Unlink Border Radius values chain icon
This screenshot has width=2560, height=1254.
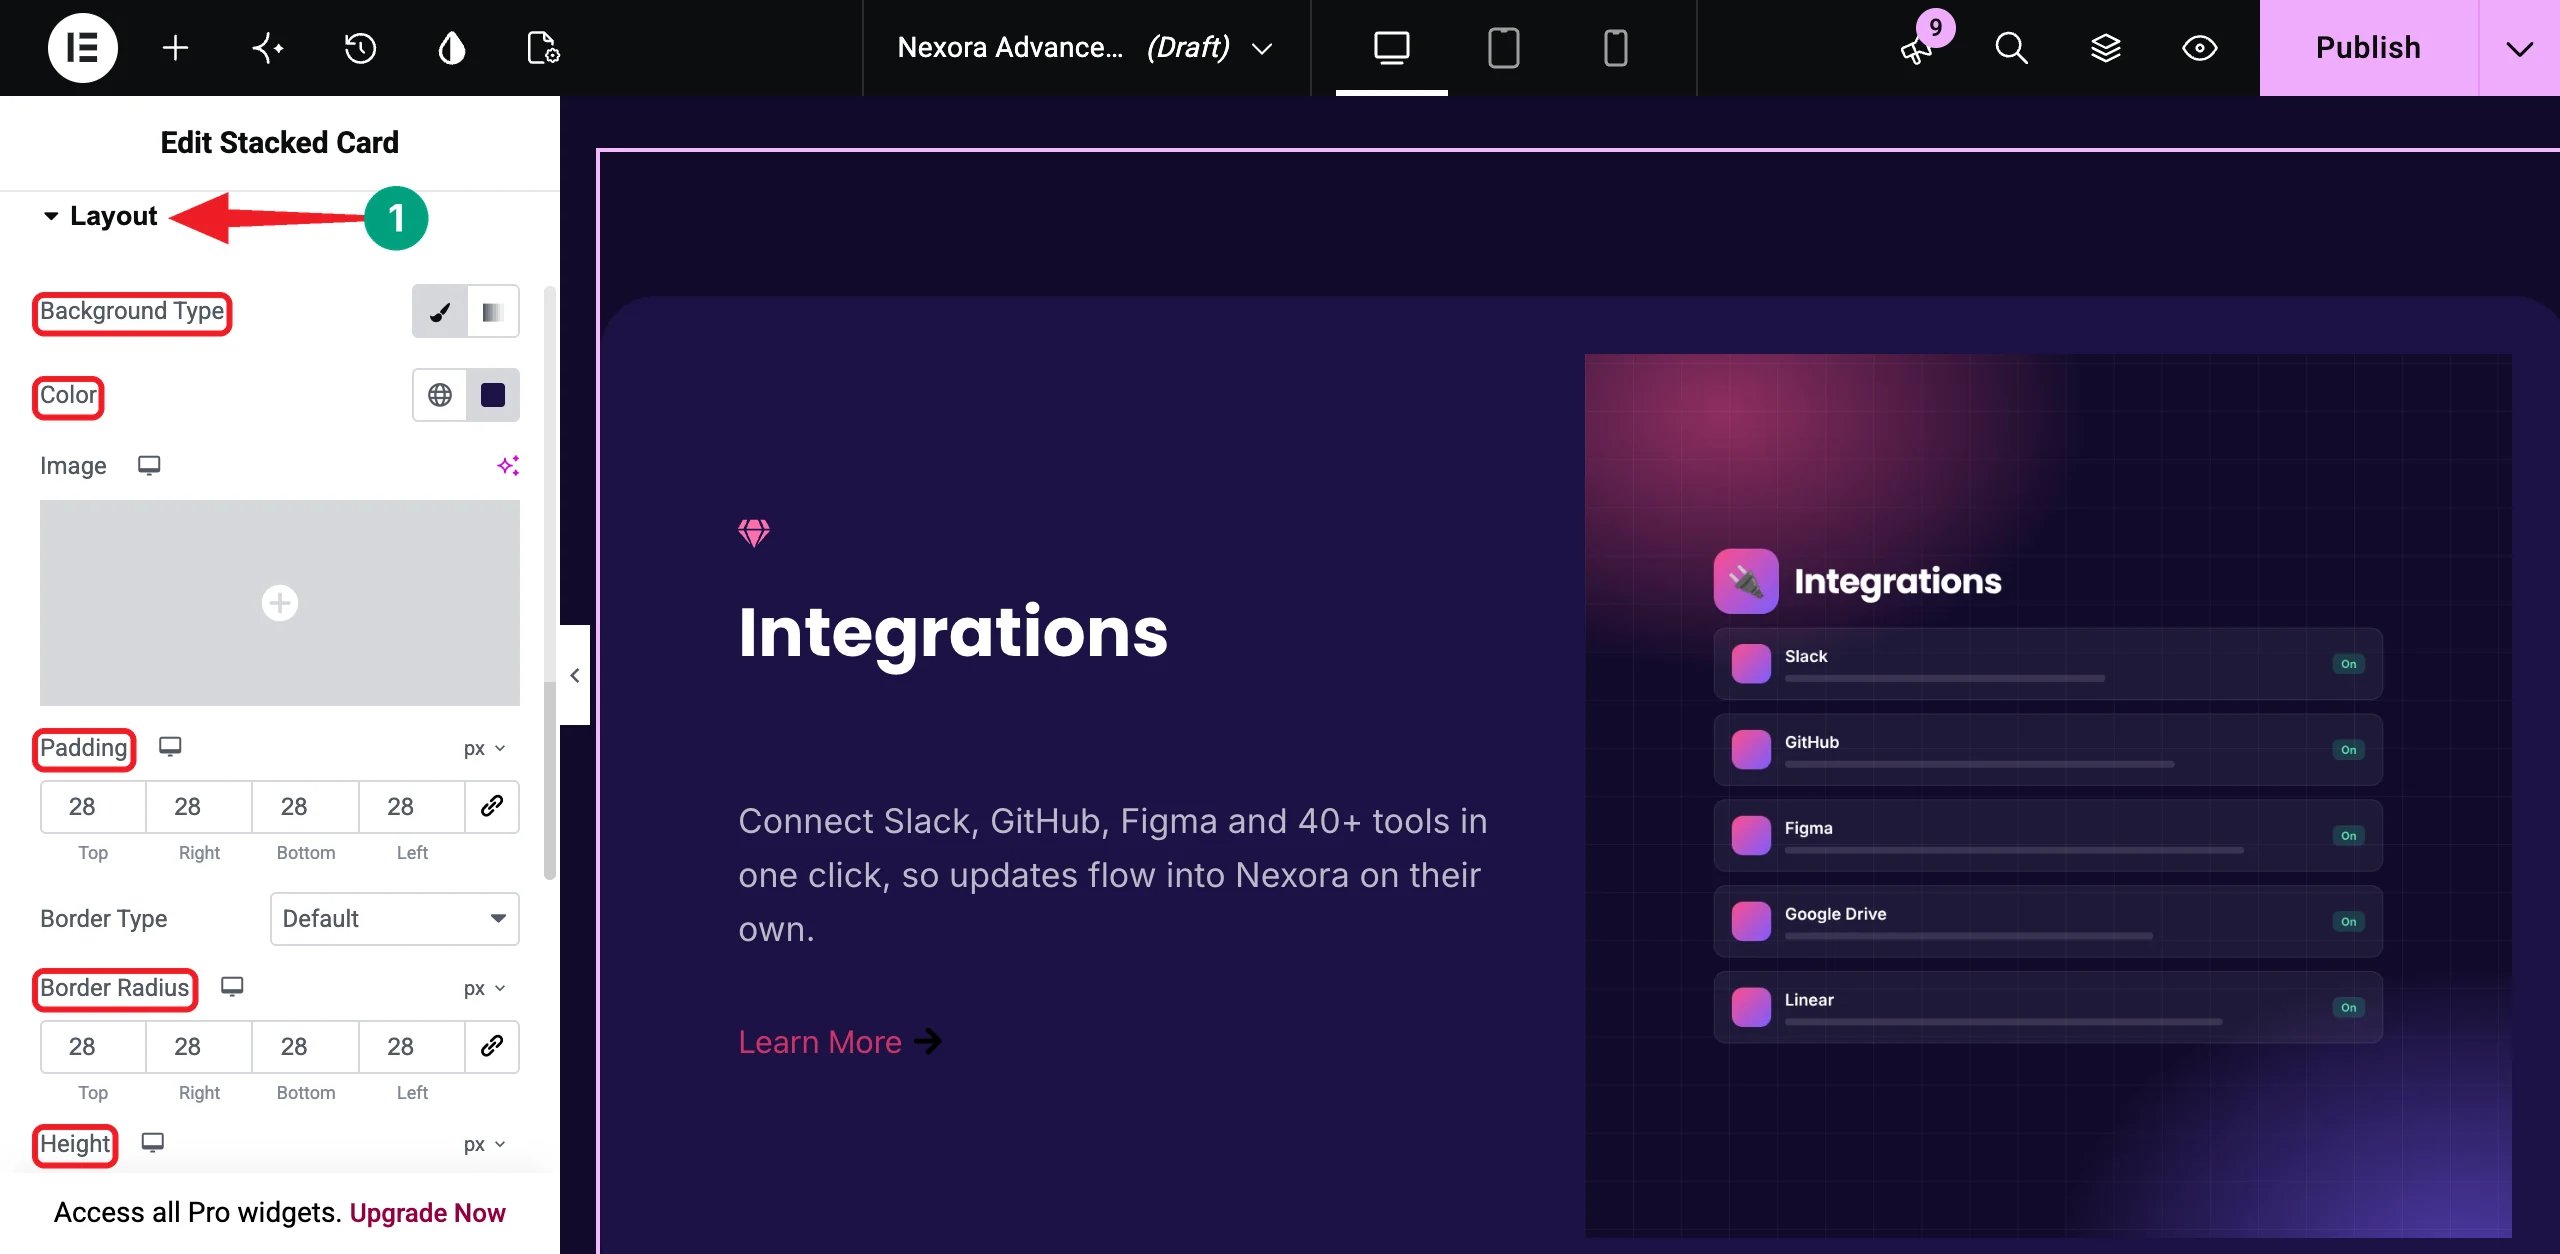(492, 1046)
